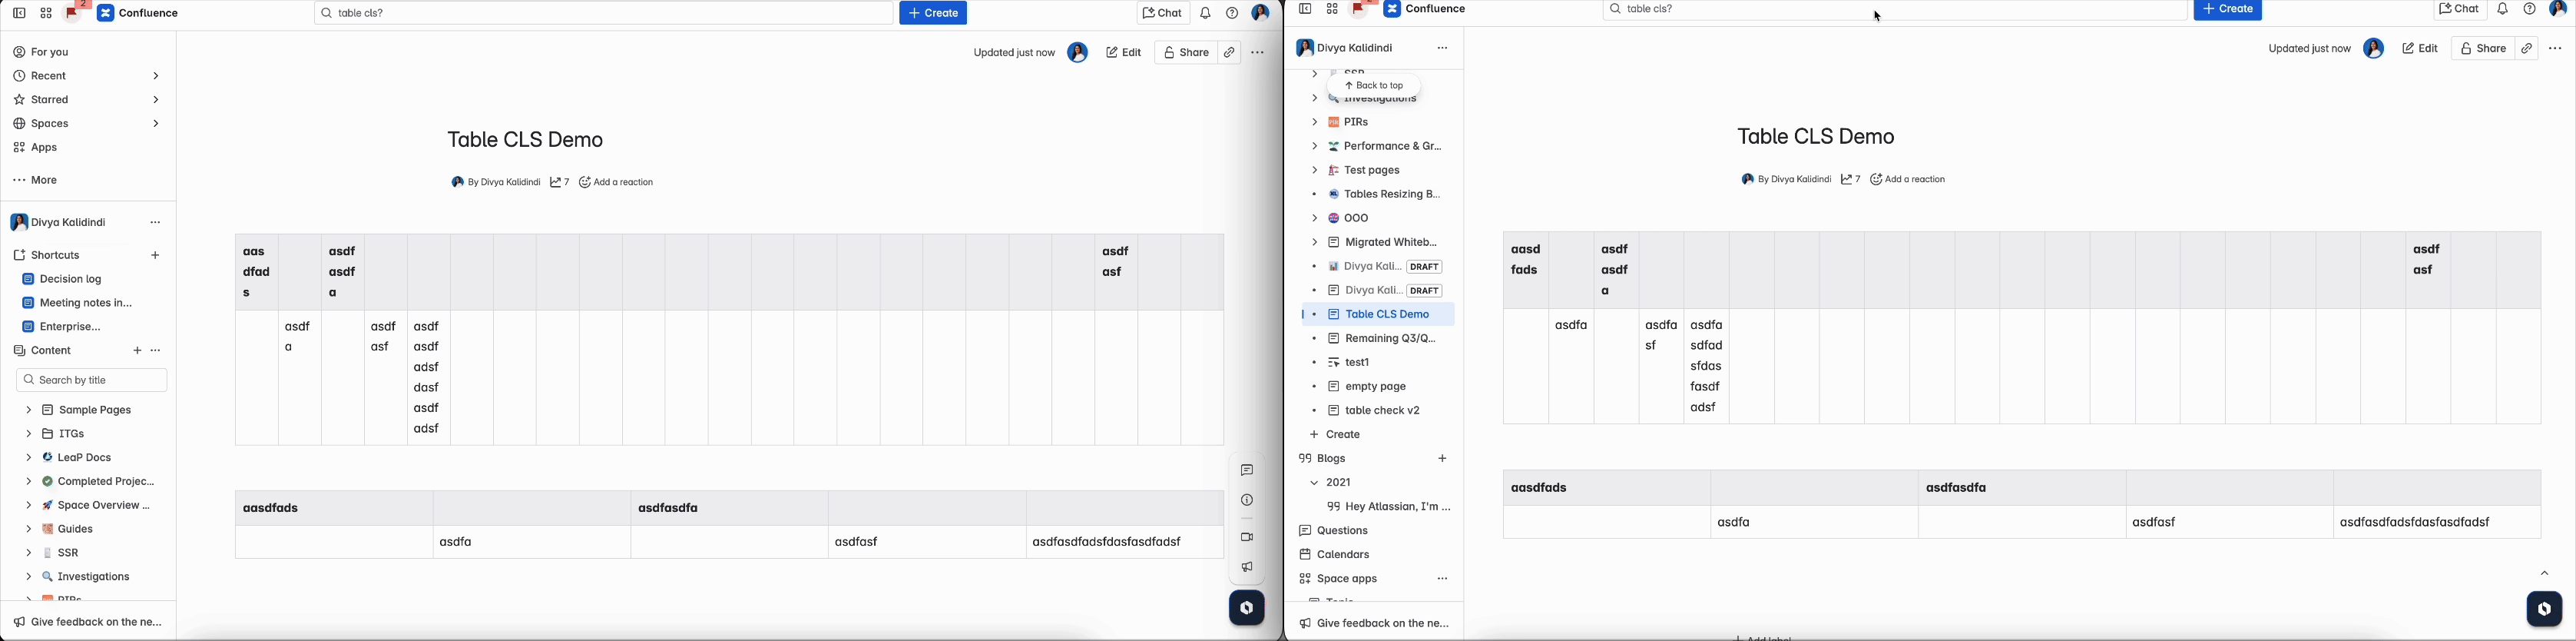
Task: Collapse sidebar in left Confluence window
Action: (19, 14)
